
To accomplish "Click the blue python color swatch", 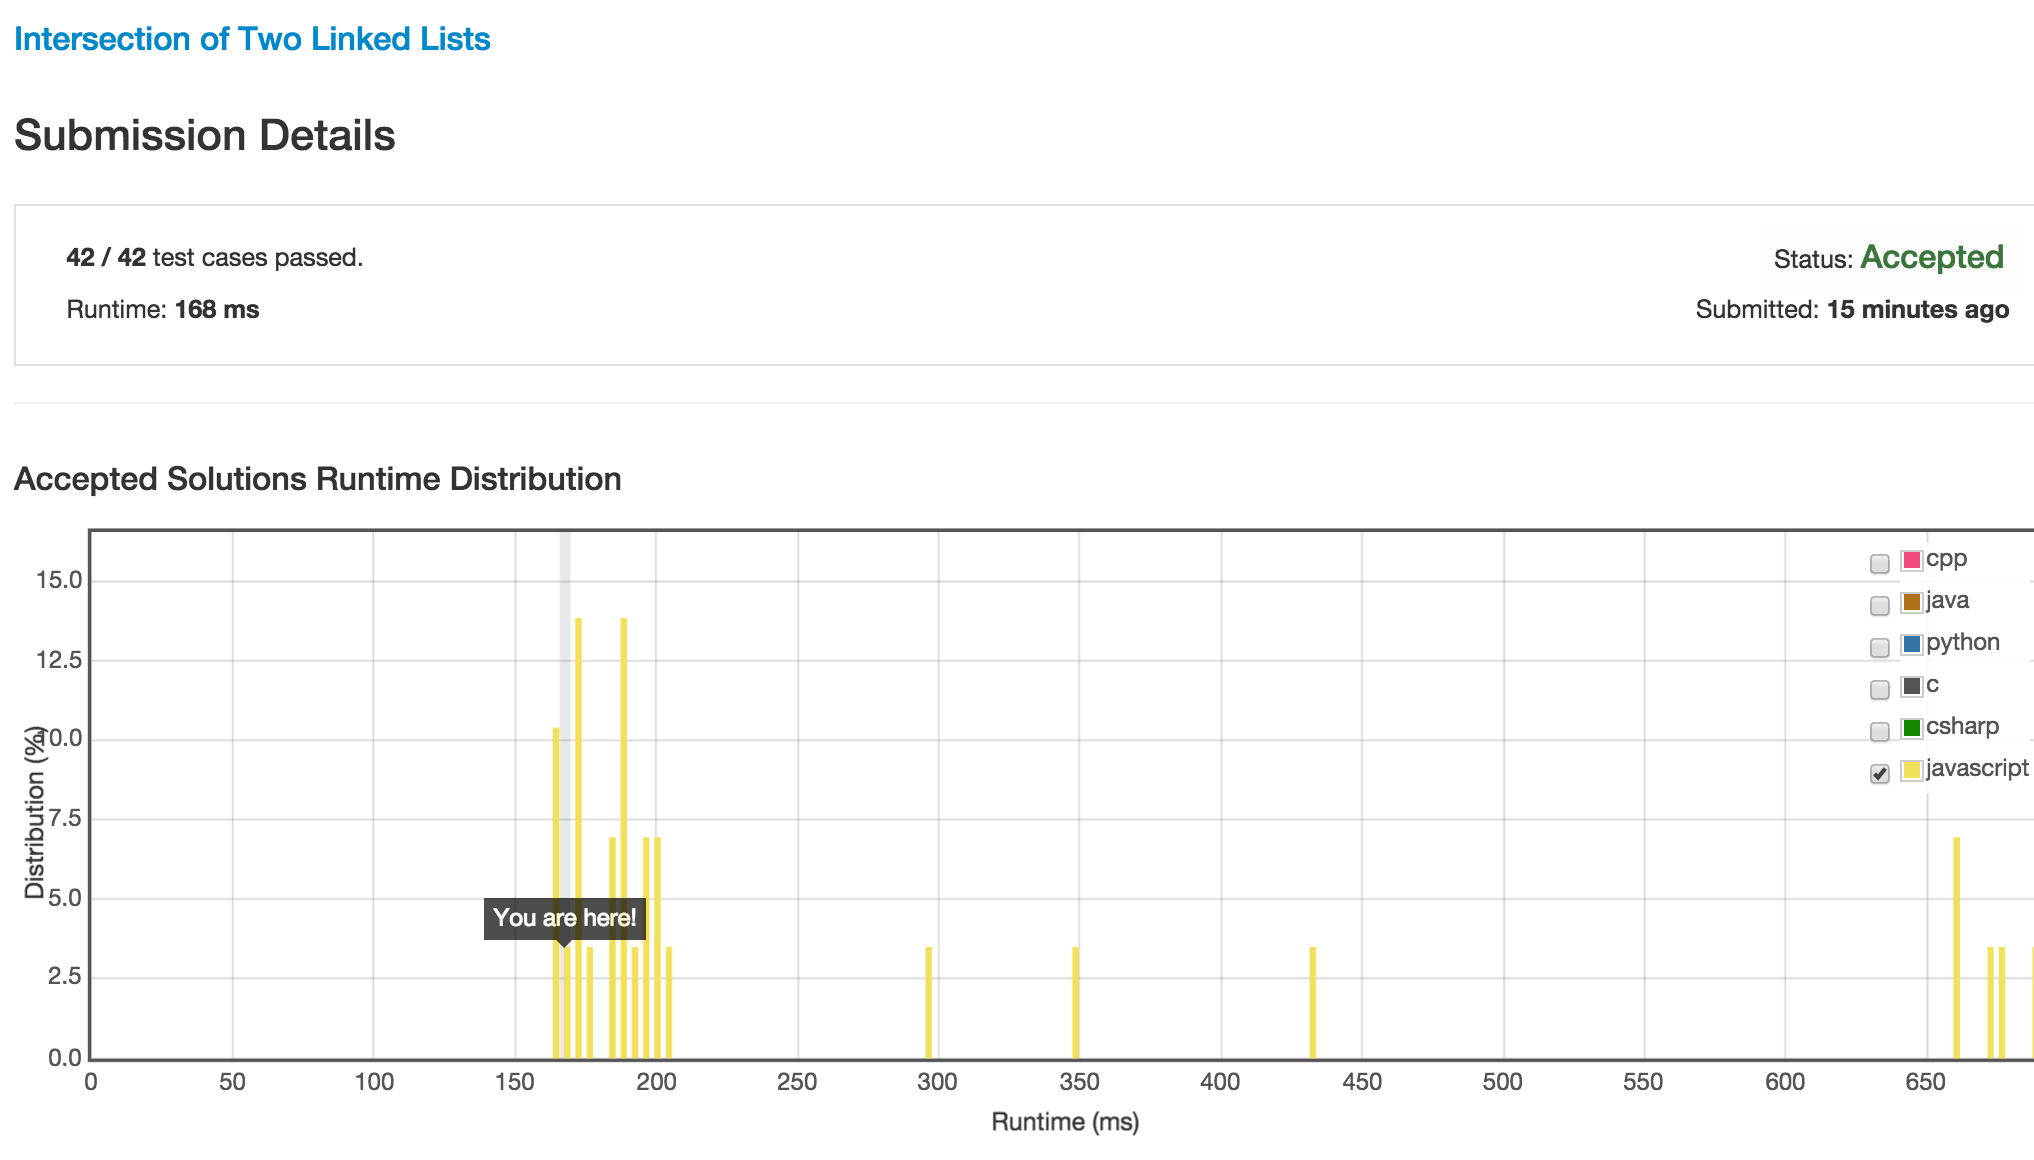I will point(1912,644).
